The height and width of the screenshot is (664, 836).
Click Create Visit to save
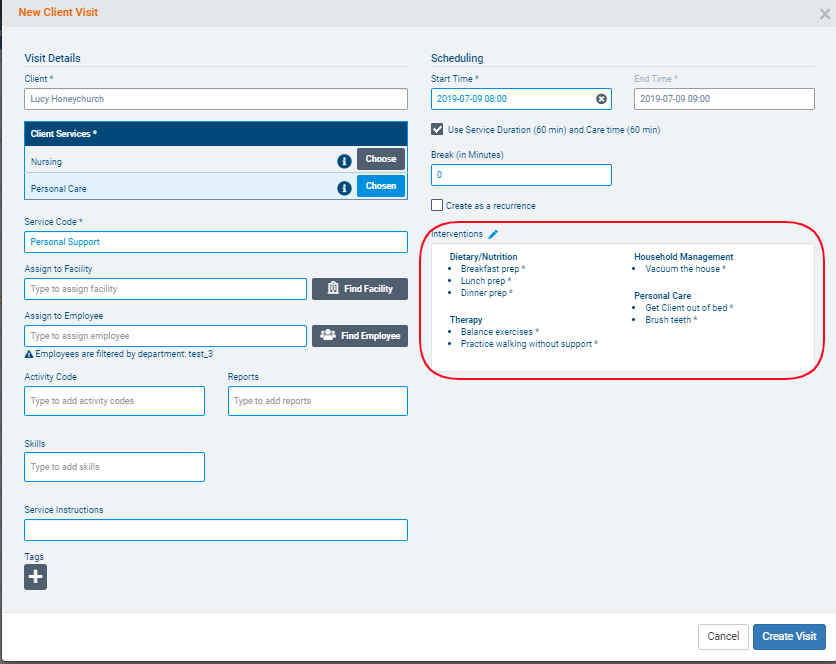click(x=789, y=637)
